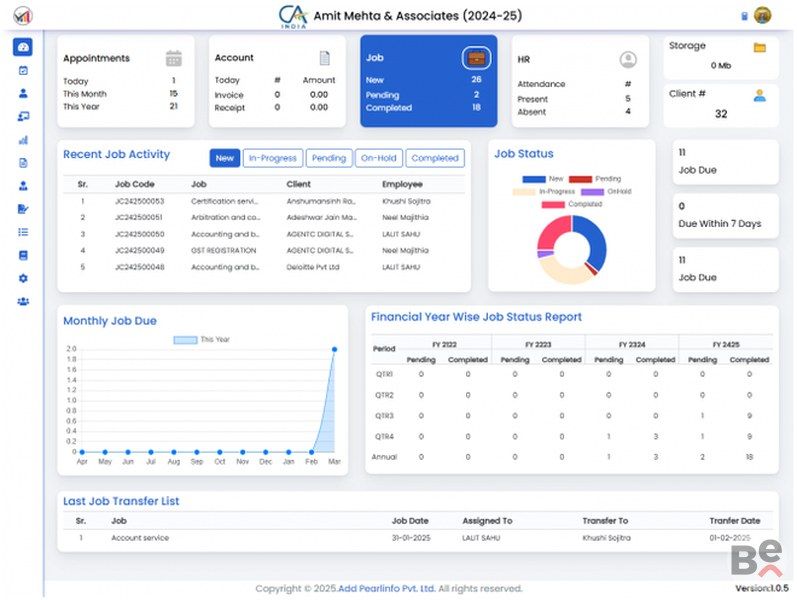Open the bar chart icon in sidebar
The height and width of the screenshot is (600, 797).
tap(23, 140)
